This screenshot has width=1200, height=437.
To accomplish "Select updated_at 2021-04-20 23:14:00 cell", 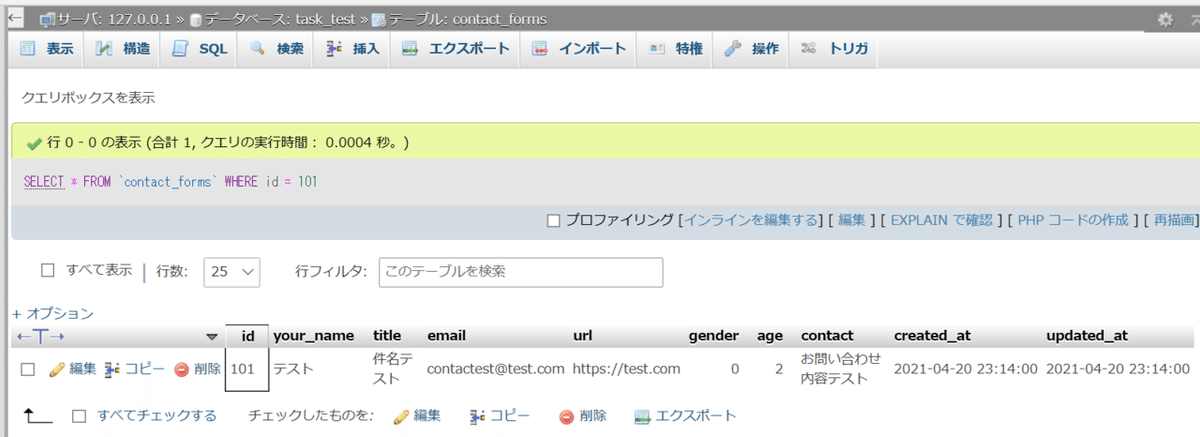I will click(1118, 369).
